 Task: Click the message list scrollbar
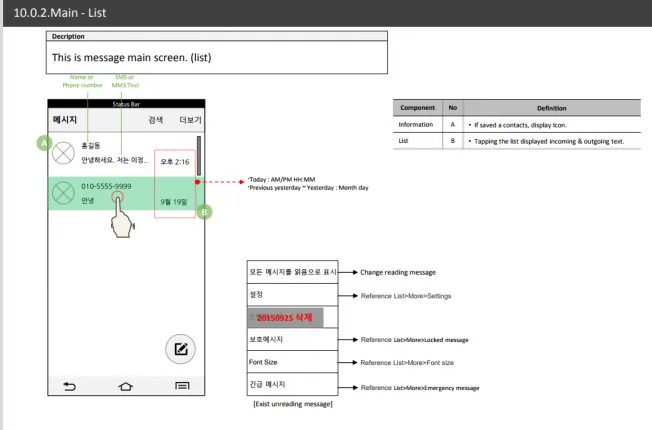coord(198,155)
